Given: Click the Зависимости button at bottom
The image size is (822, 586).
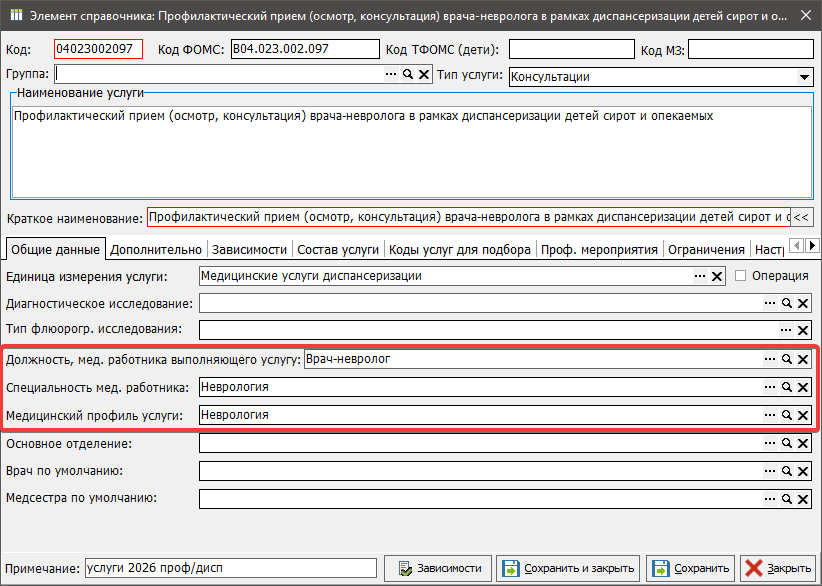Looking at the screenshot, I should point(438,568).
